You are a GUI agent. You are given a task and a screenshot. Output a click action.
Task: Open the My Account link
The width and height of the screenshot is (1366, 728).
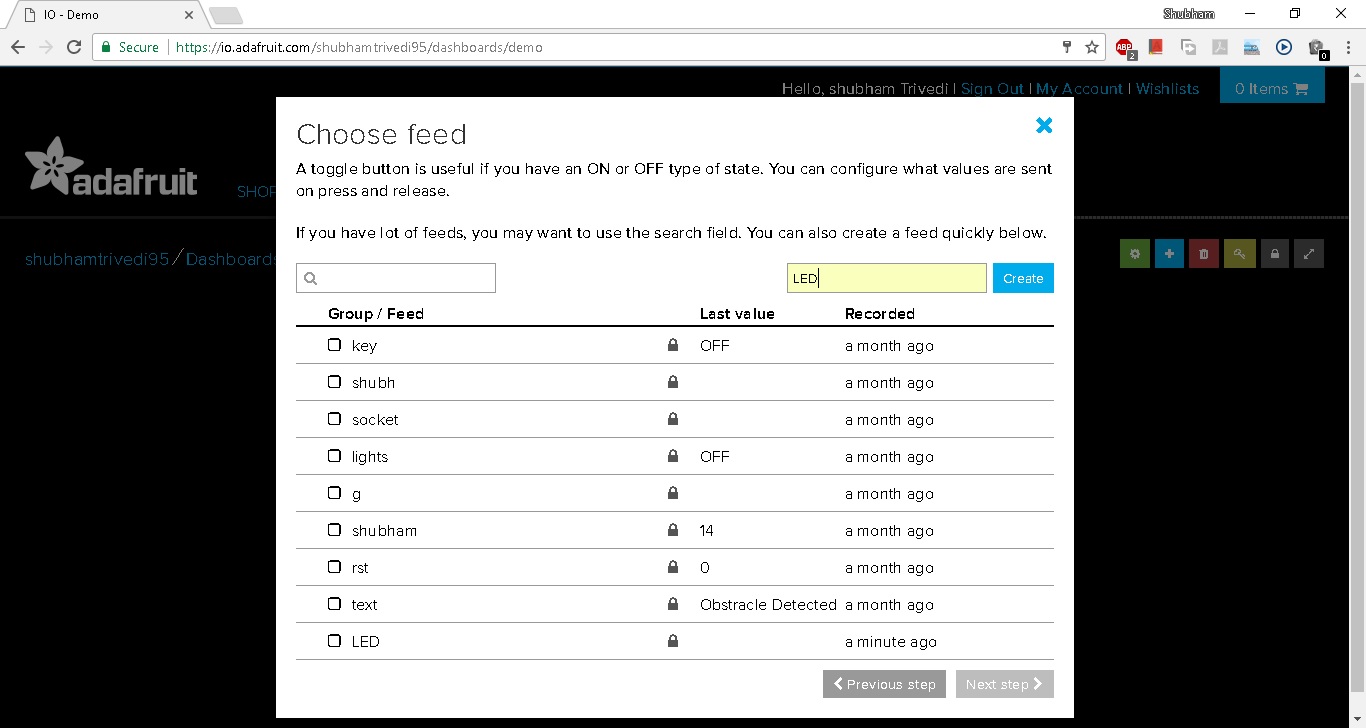[1079, 89]
